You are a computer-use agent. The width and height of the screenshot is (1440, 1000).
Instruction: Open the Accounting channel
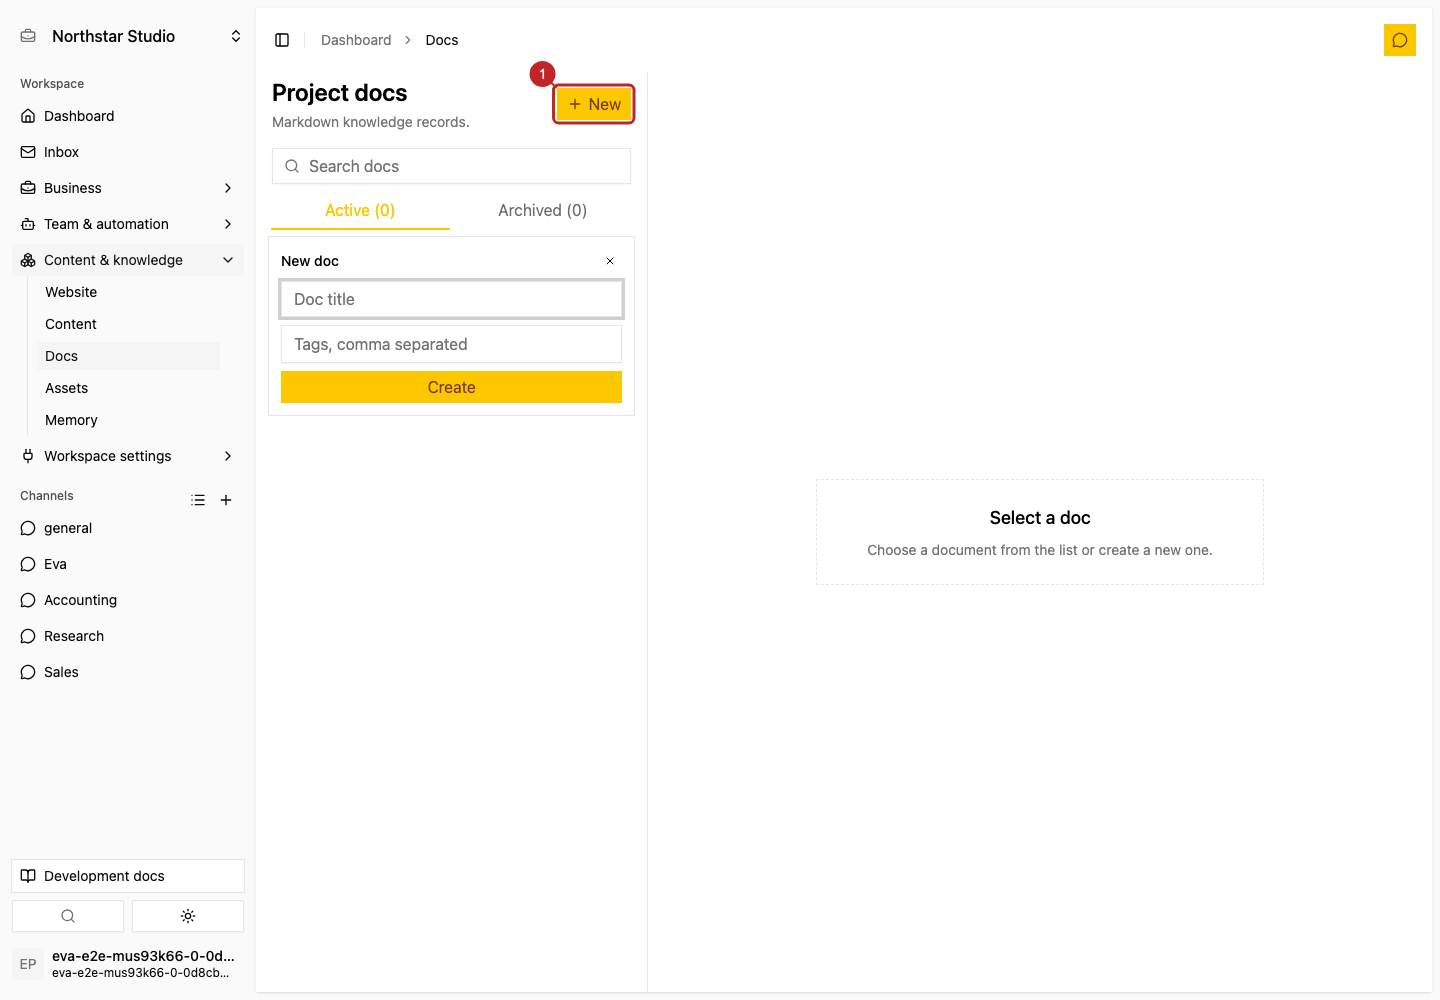pos(128,600)
